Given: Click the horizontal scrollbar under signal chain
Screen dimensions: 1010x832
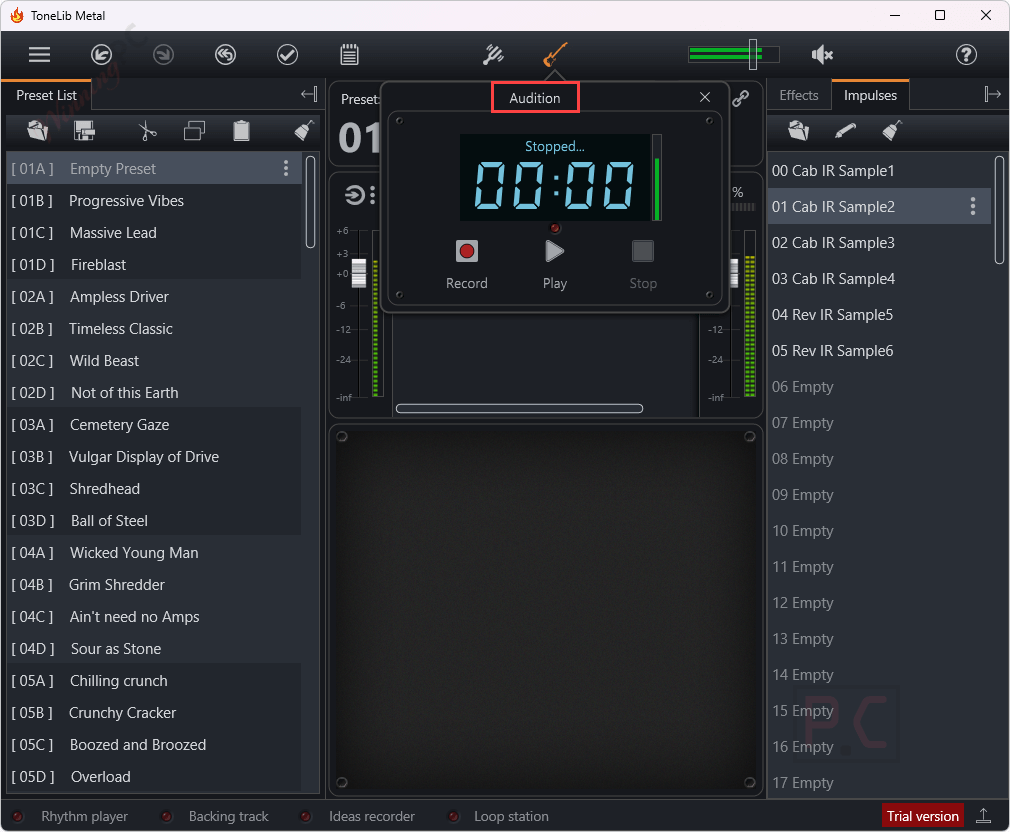Looking at the screenshot, I should pyautogui.click(x=519, y=408).
